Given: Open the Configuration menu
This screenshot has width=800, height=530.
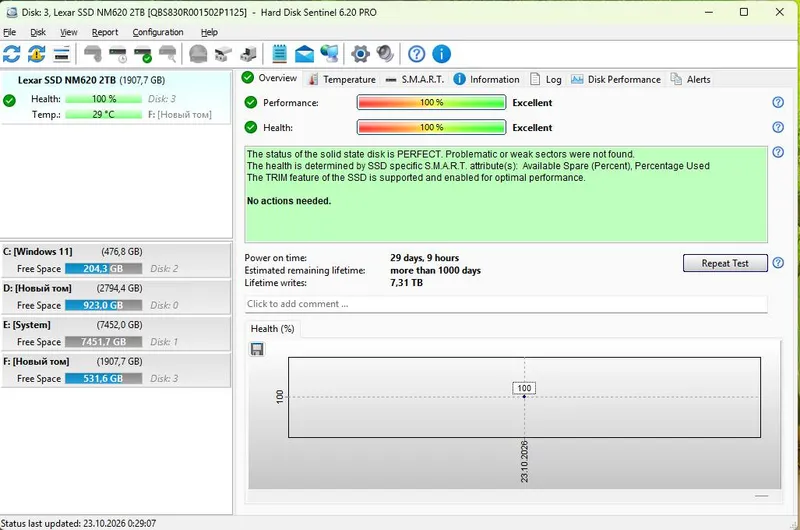Looking at the screenshot, I should point(158,32).
